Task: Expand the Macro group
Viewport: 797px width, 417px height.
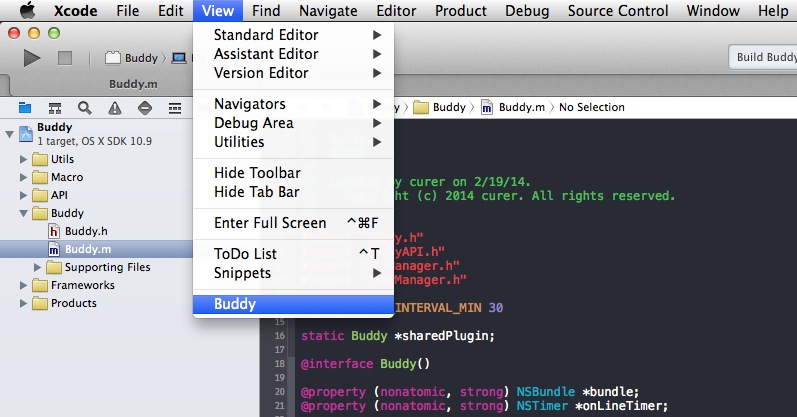Action: pos(23,177)
